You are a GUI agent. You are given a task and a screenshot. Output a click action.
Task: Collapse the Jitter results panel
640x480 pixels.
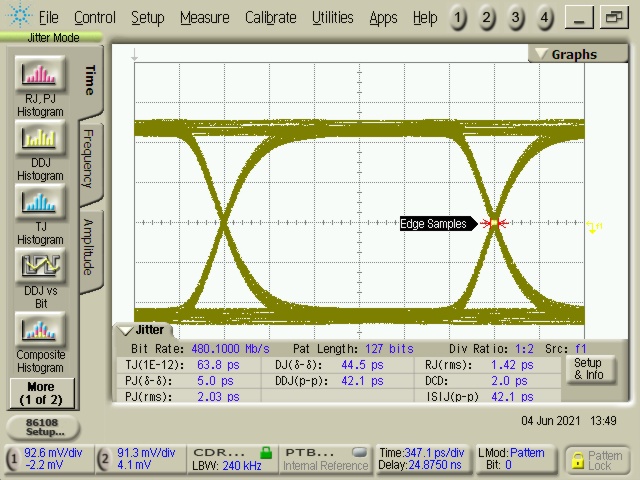tap(126, 330)
